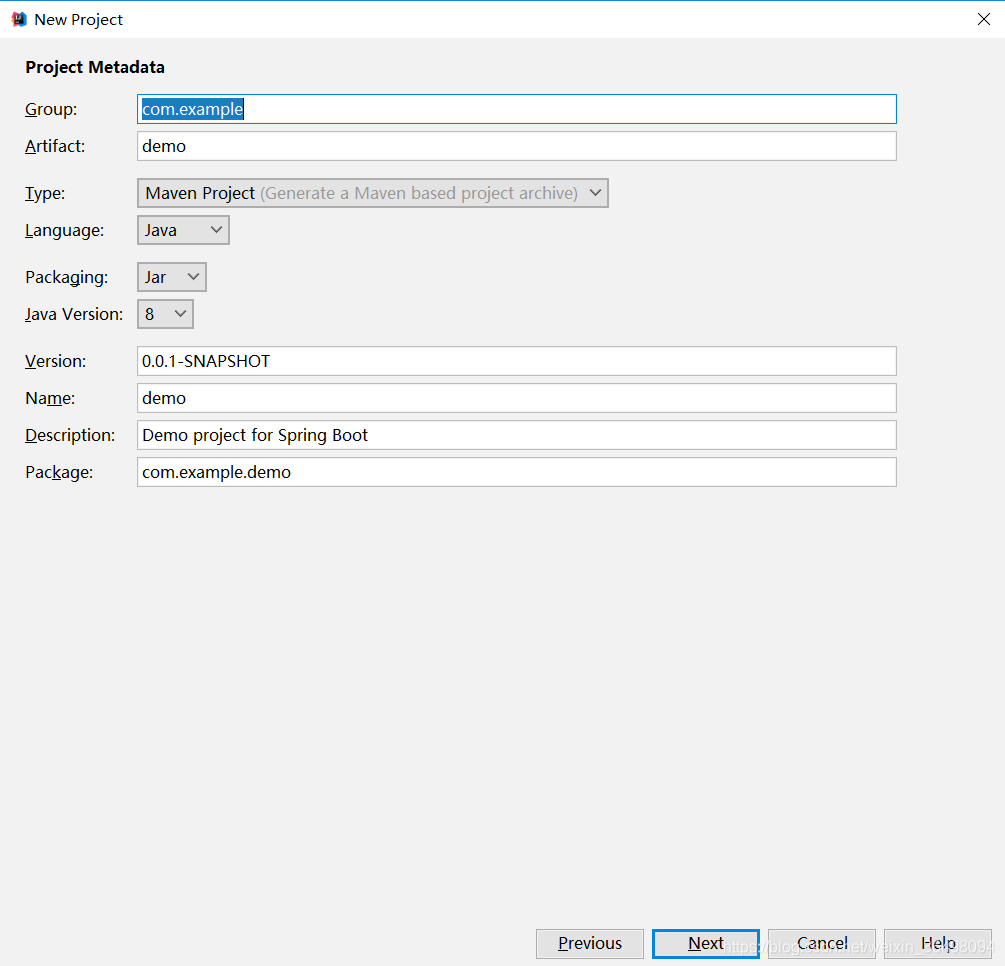Click the Package label
This screenshot has width=1005, height=966.
59,473
